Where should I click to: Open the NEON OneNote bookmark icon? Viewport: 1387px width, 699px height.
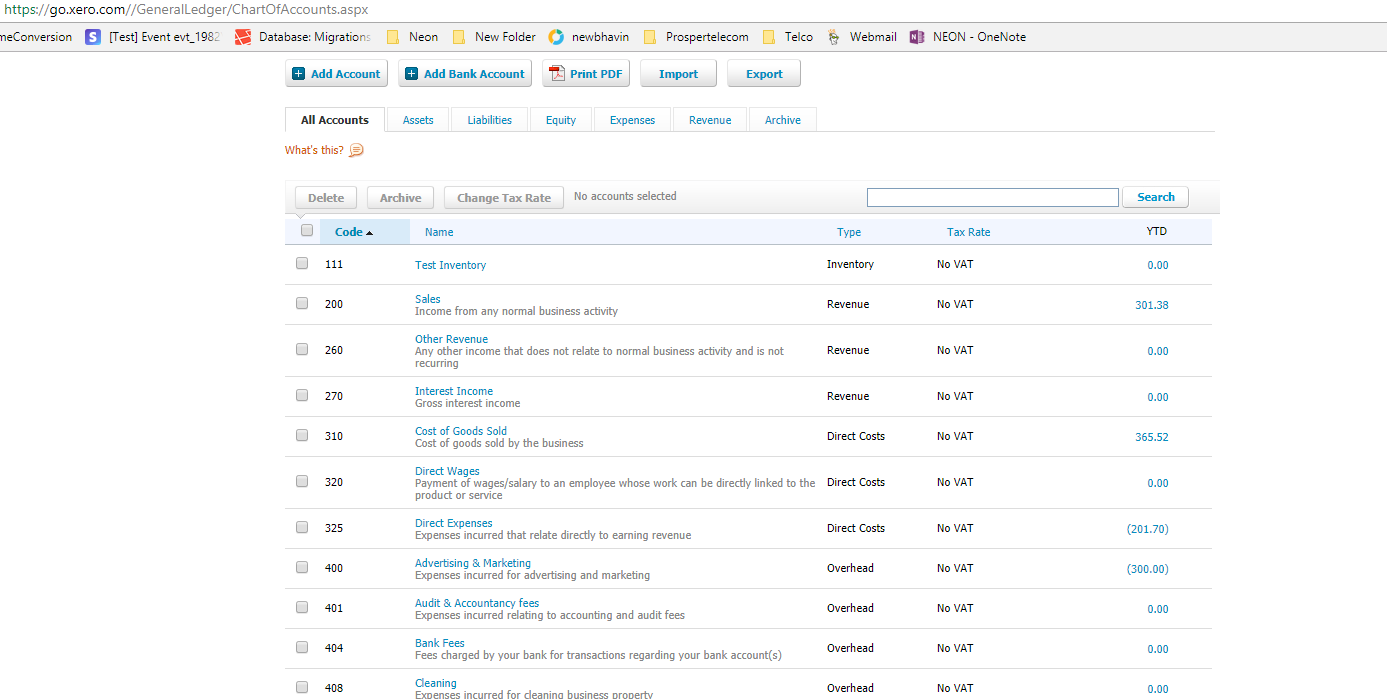(x=917, y=36)
